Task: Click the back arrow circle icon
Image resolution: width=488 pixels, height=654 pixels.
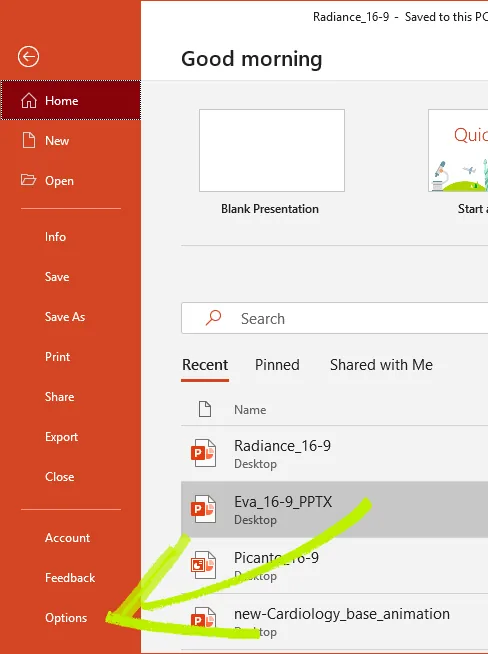Action: click(28, 56)
